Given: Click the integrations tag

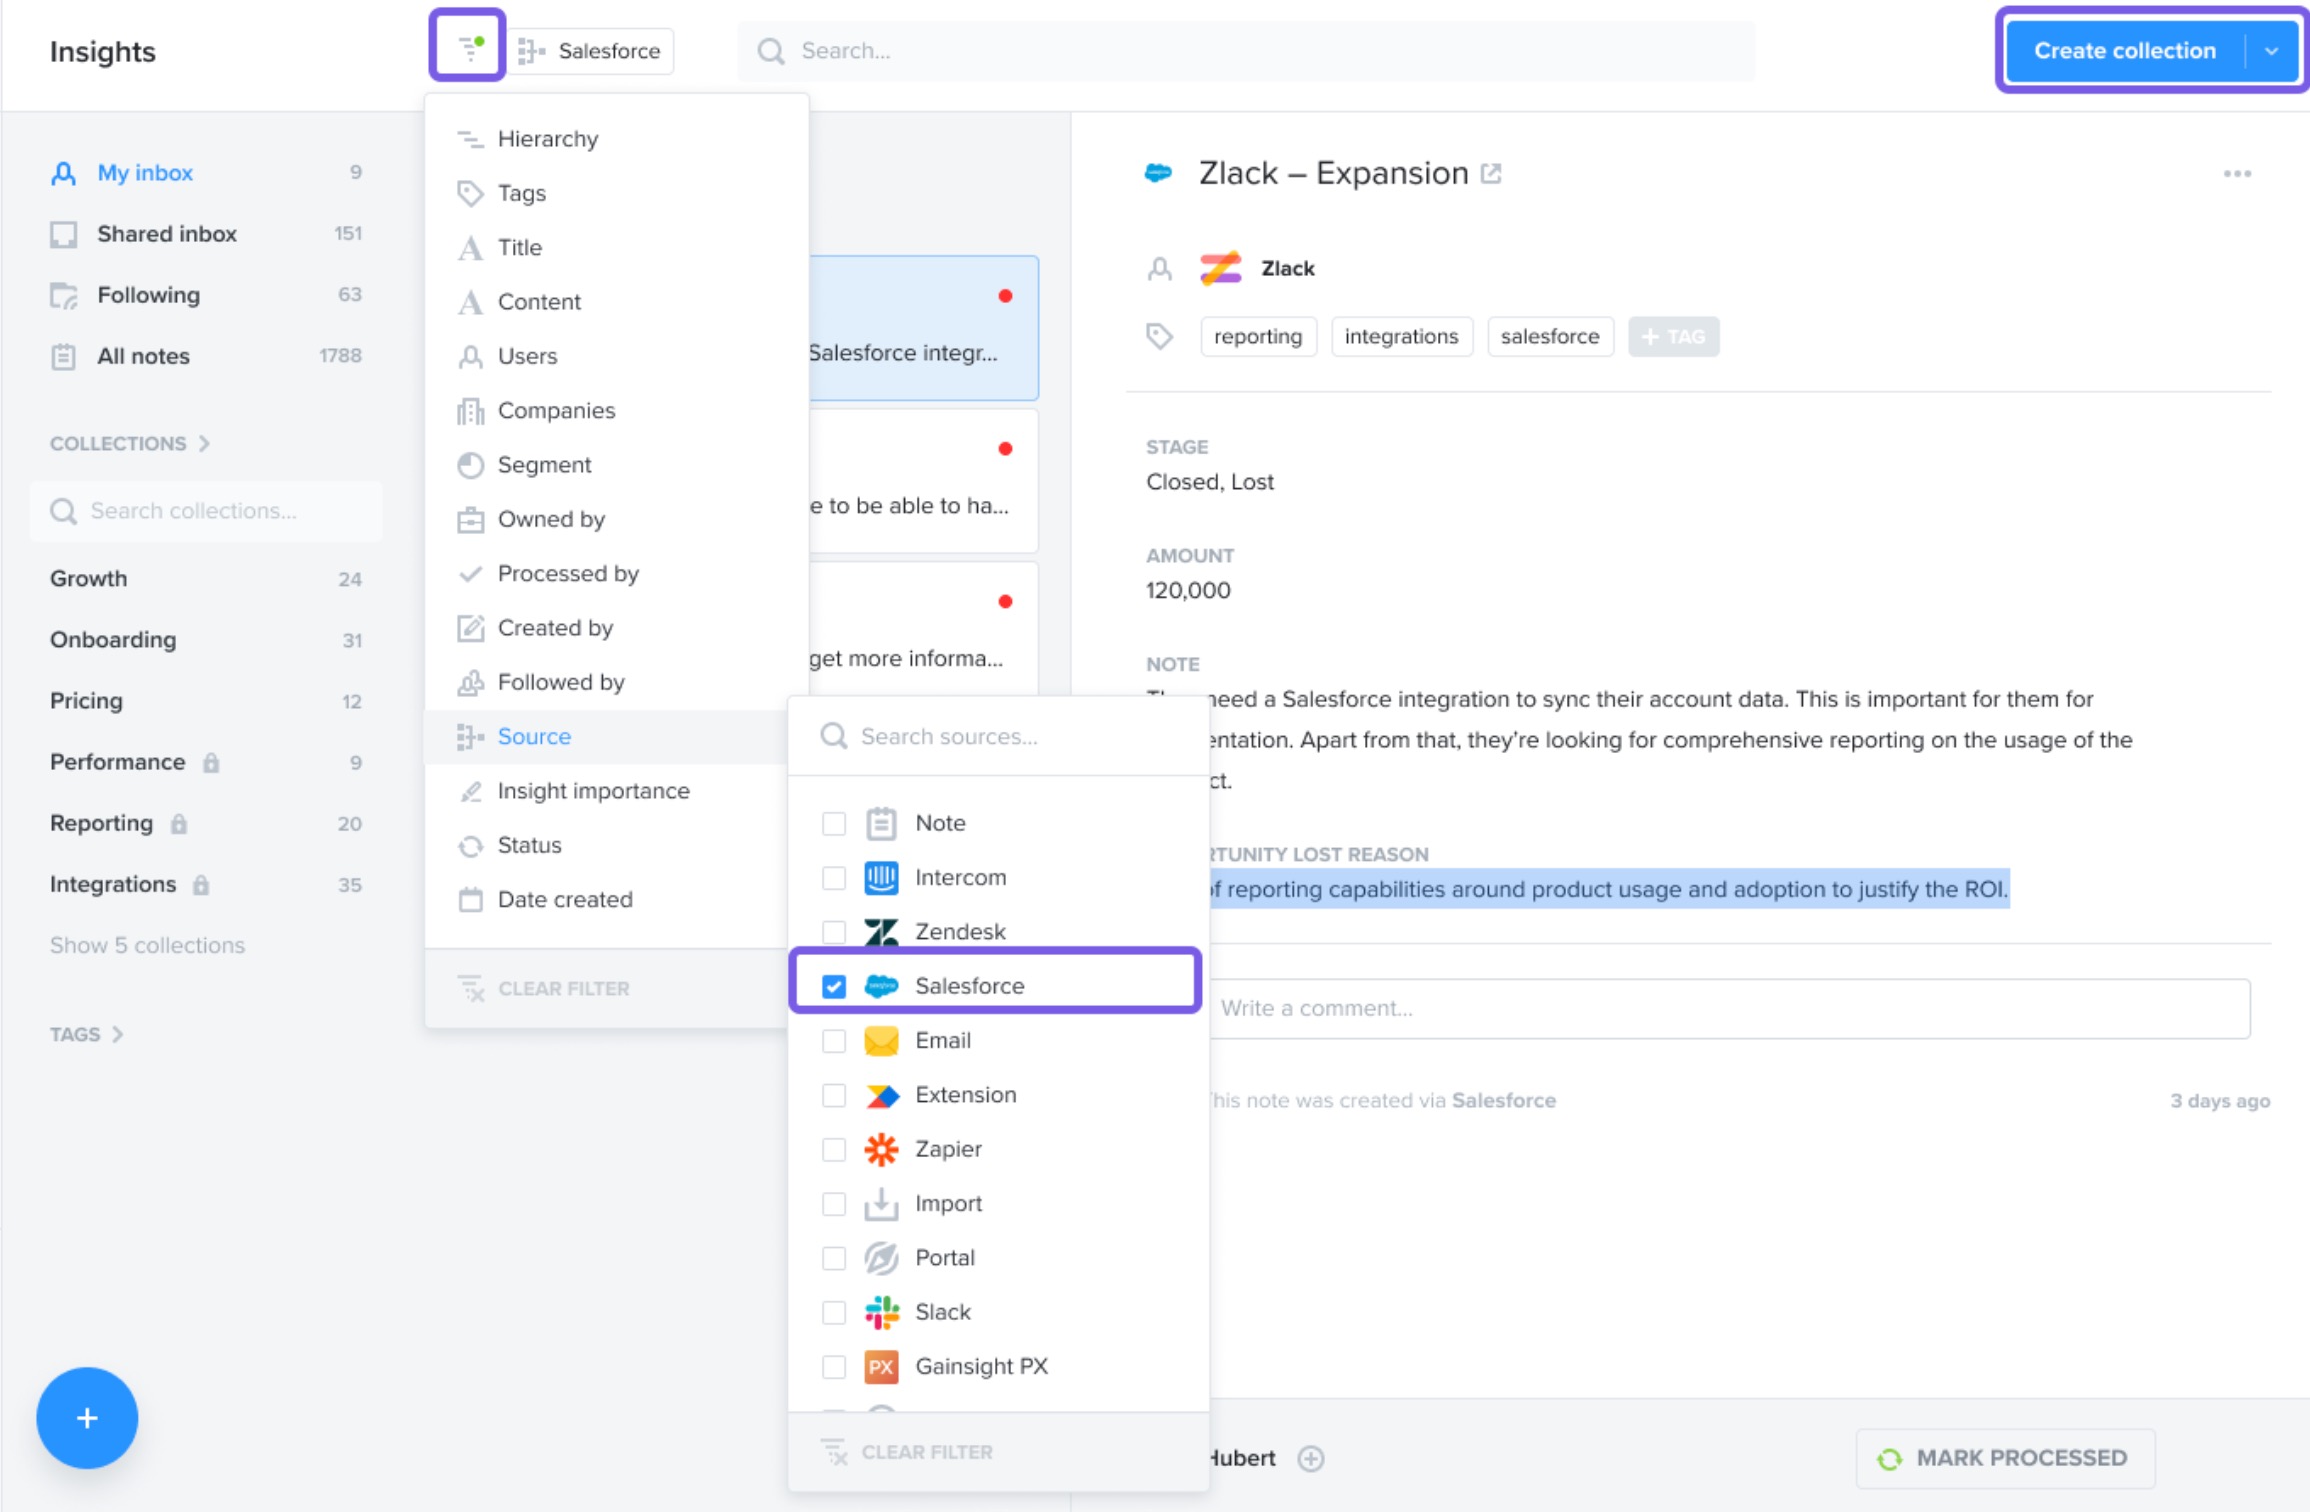Looking at the screenshot, I should tap(1401, 336).
